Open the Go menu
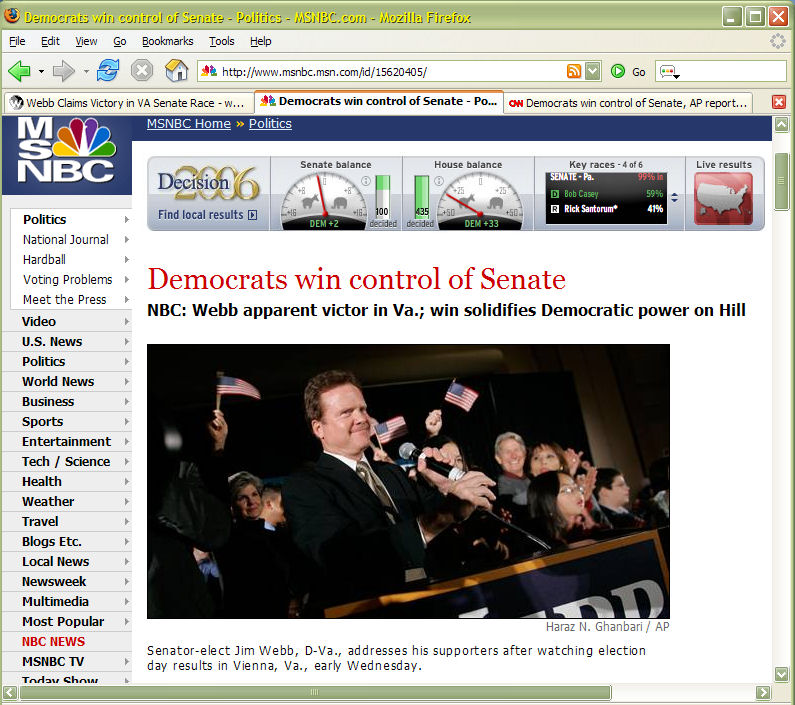The width and height of the screenshot is (795, 705). pos(120,41)
